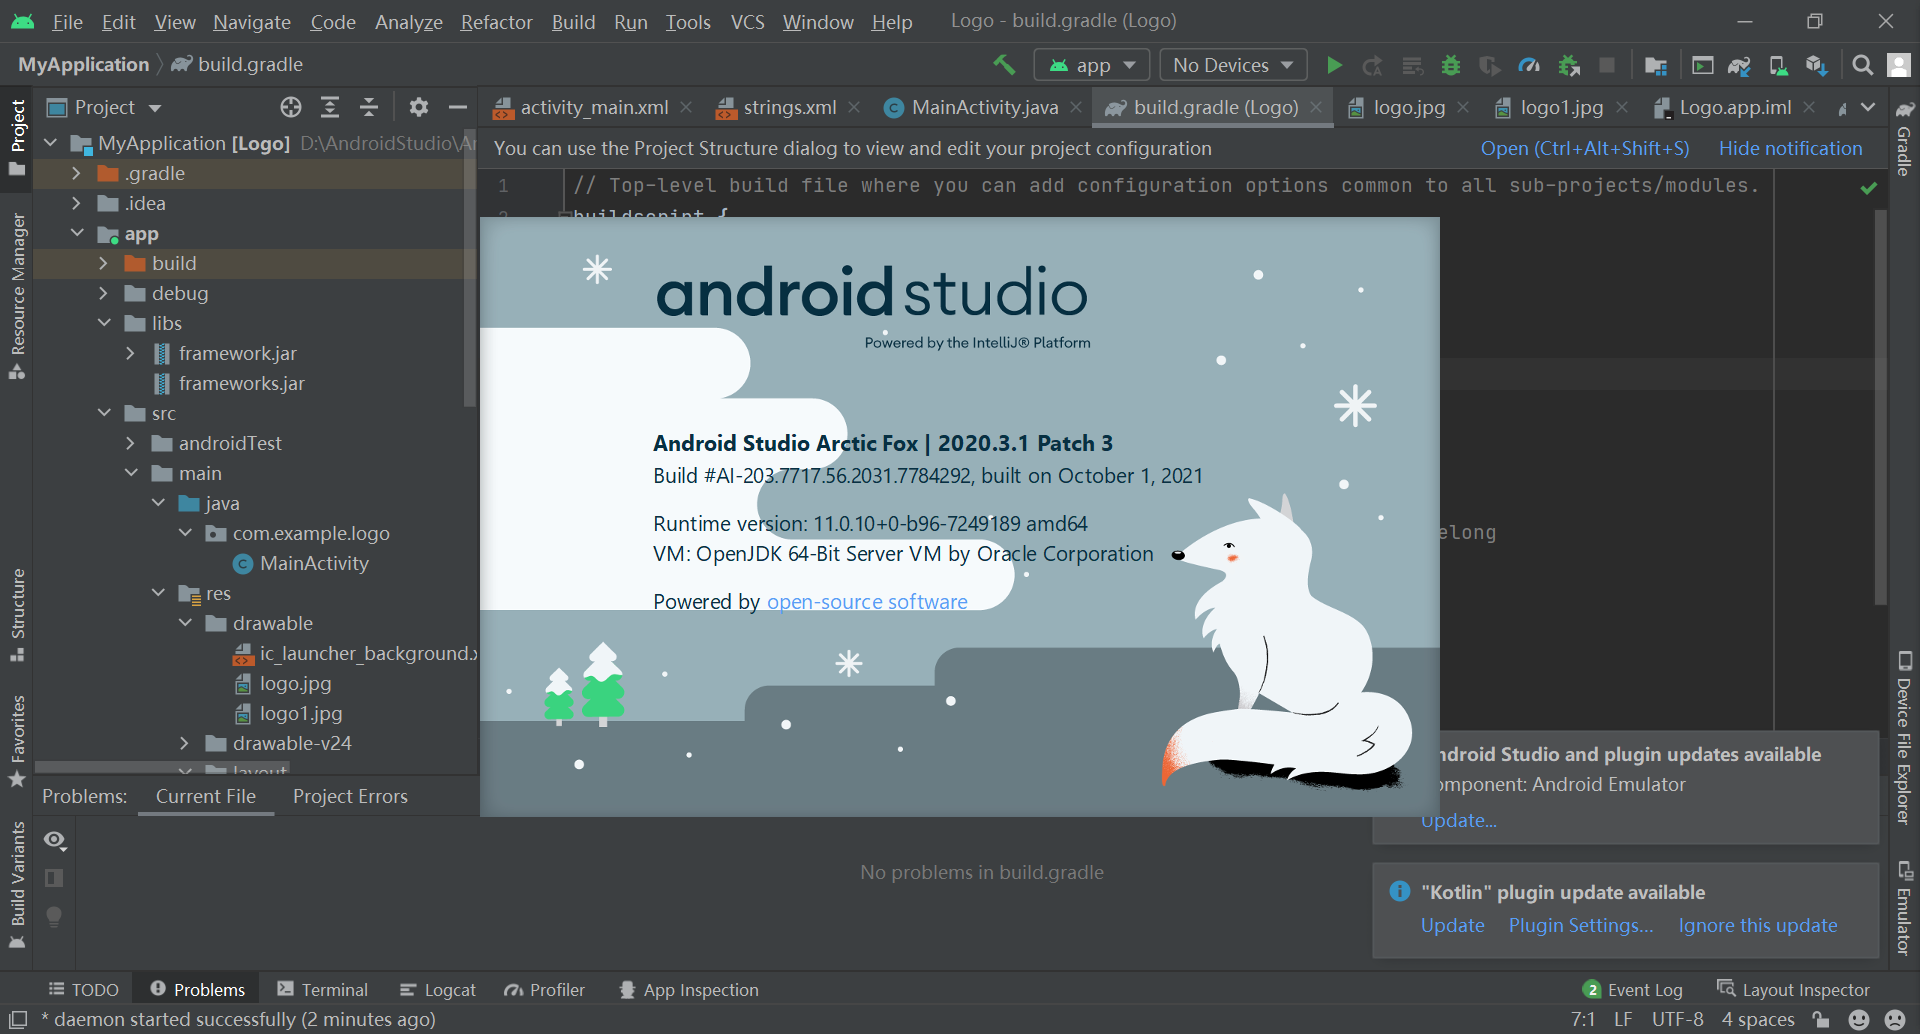Select logo1.jpg in project tree

tap(300, 713)
